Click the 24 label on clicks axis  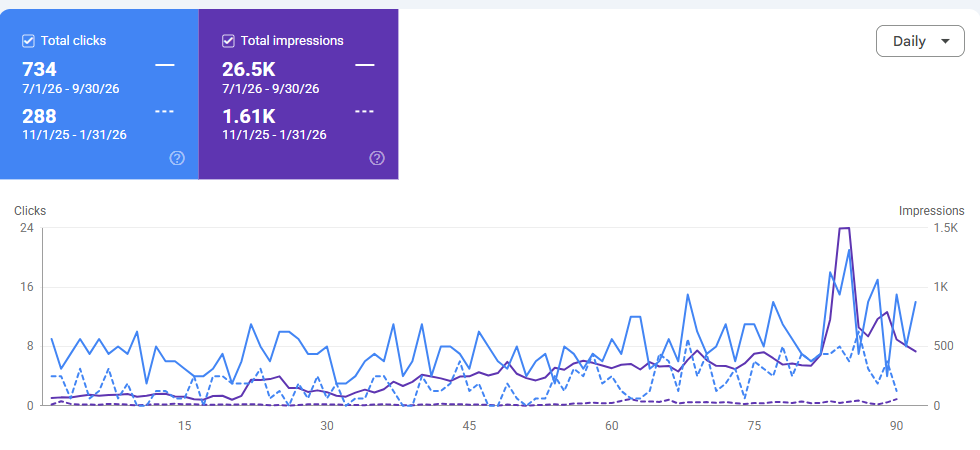click(26, 228)
